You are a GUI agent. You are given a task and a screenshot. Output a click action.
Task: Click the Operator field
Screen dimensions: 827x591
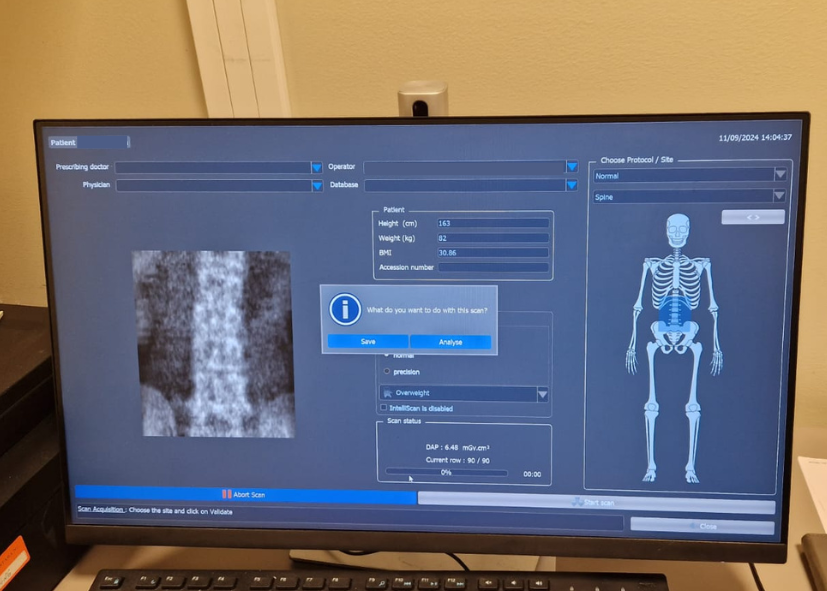[x=465, y=167]
